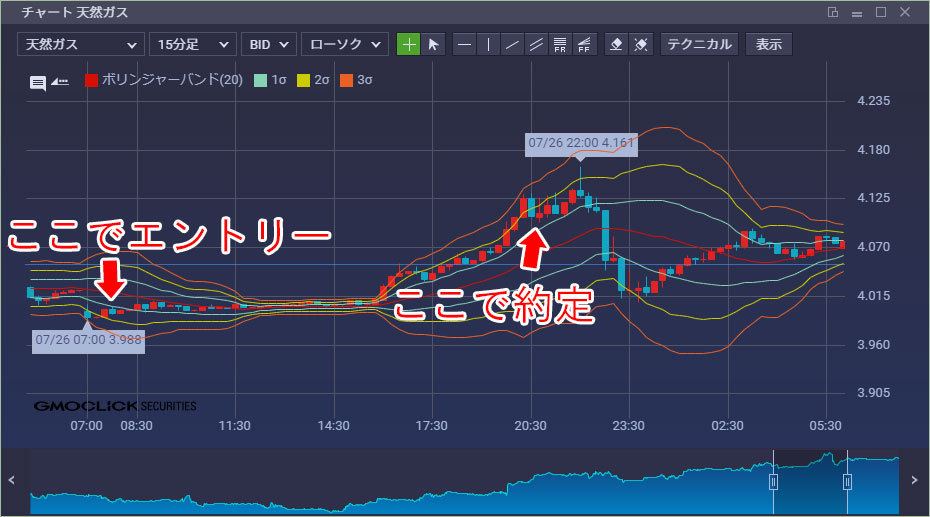This screenshot has height=517, width=930.
Task: Use the eraser to delete one drawing
Action: [x=616, y=44]
